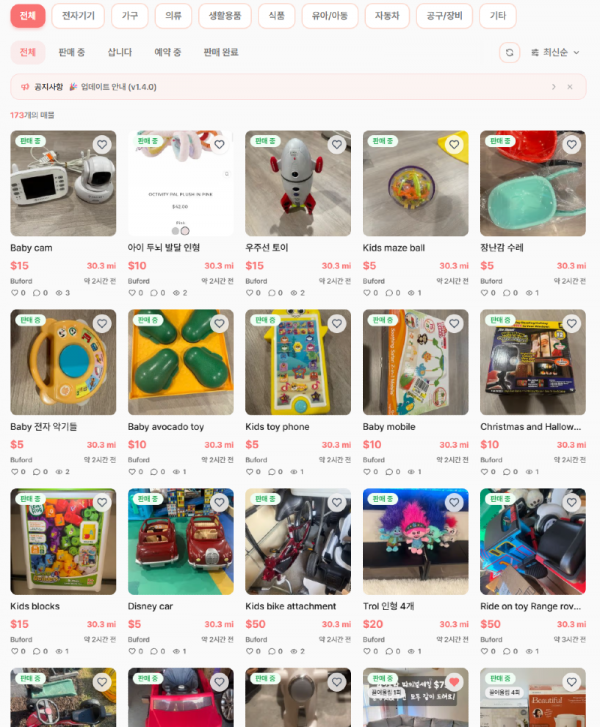Open the 우주선 토이 rocket thumbnail

click(298, 183)
